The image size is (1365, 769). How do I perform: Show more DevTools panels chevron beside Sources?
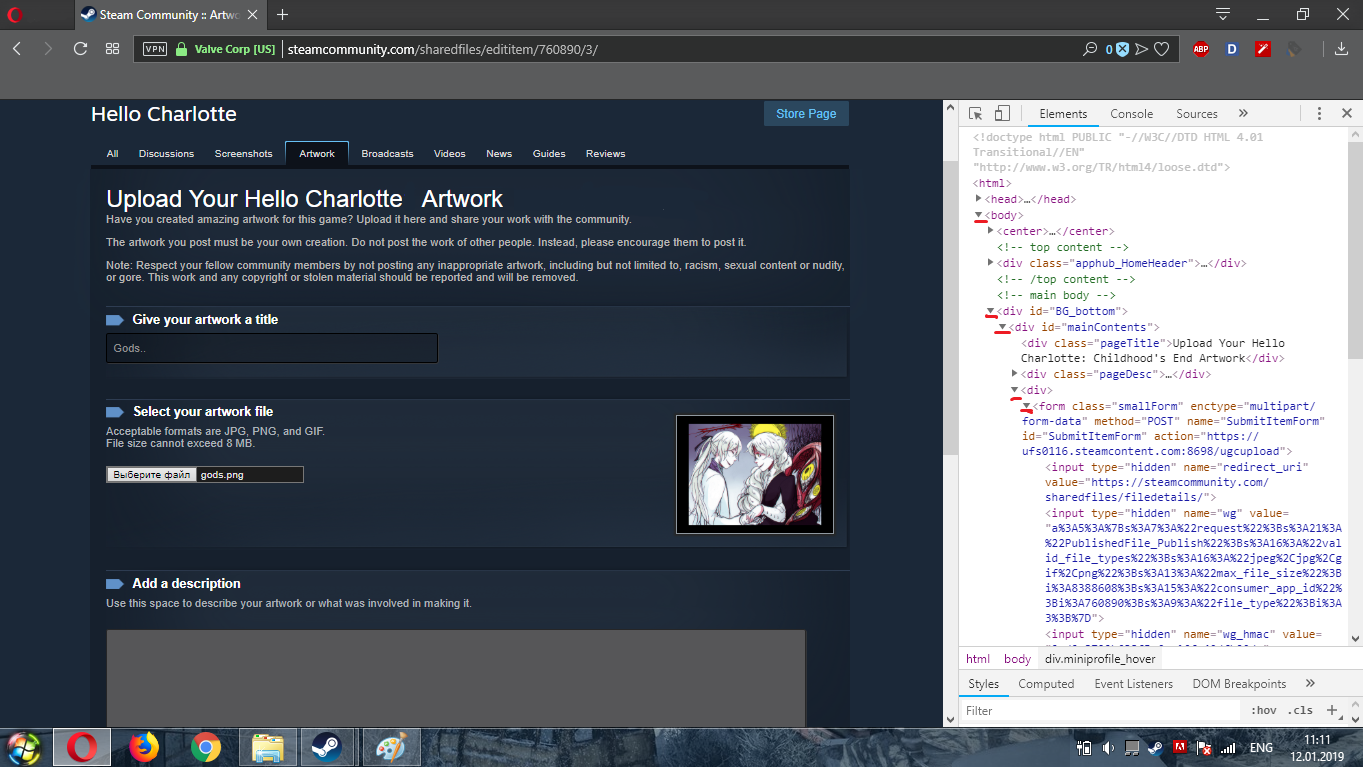tap(1243, 114)
